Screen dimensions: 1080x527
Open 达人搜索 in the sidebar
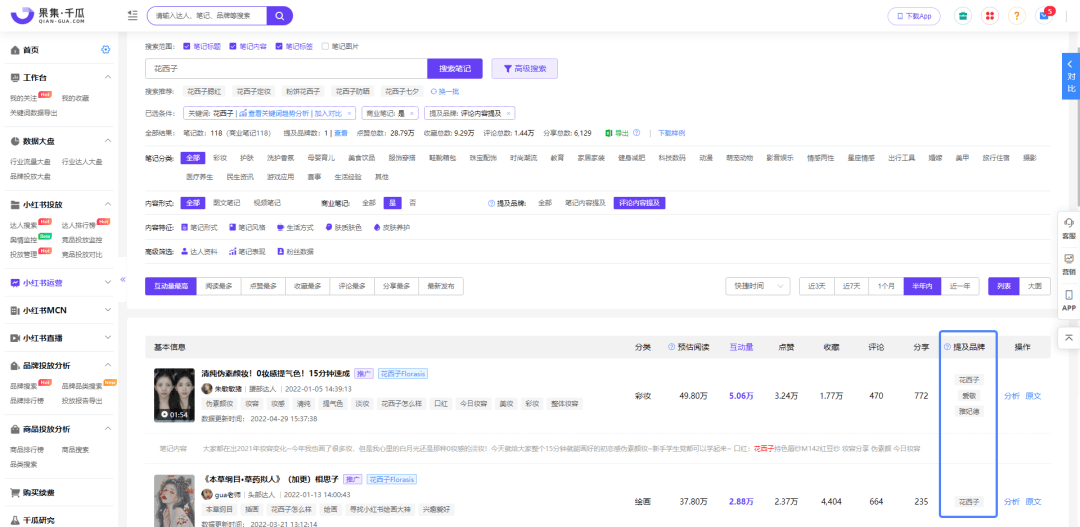(x=24, y=225)
